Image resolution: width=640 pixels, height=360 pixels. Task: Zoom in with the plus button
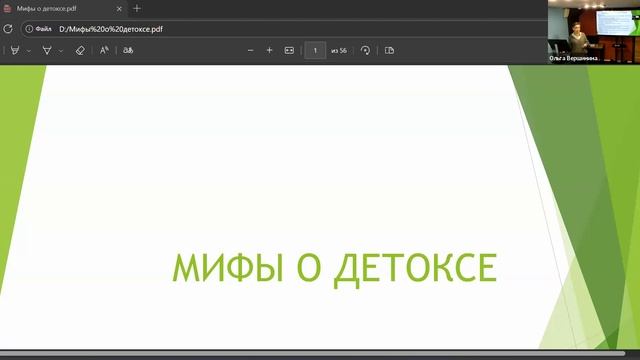pos(269,50)
